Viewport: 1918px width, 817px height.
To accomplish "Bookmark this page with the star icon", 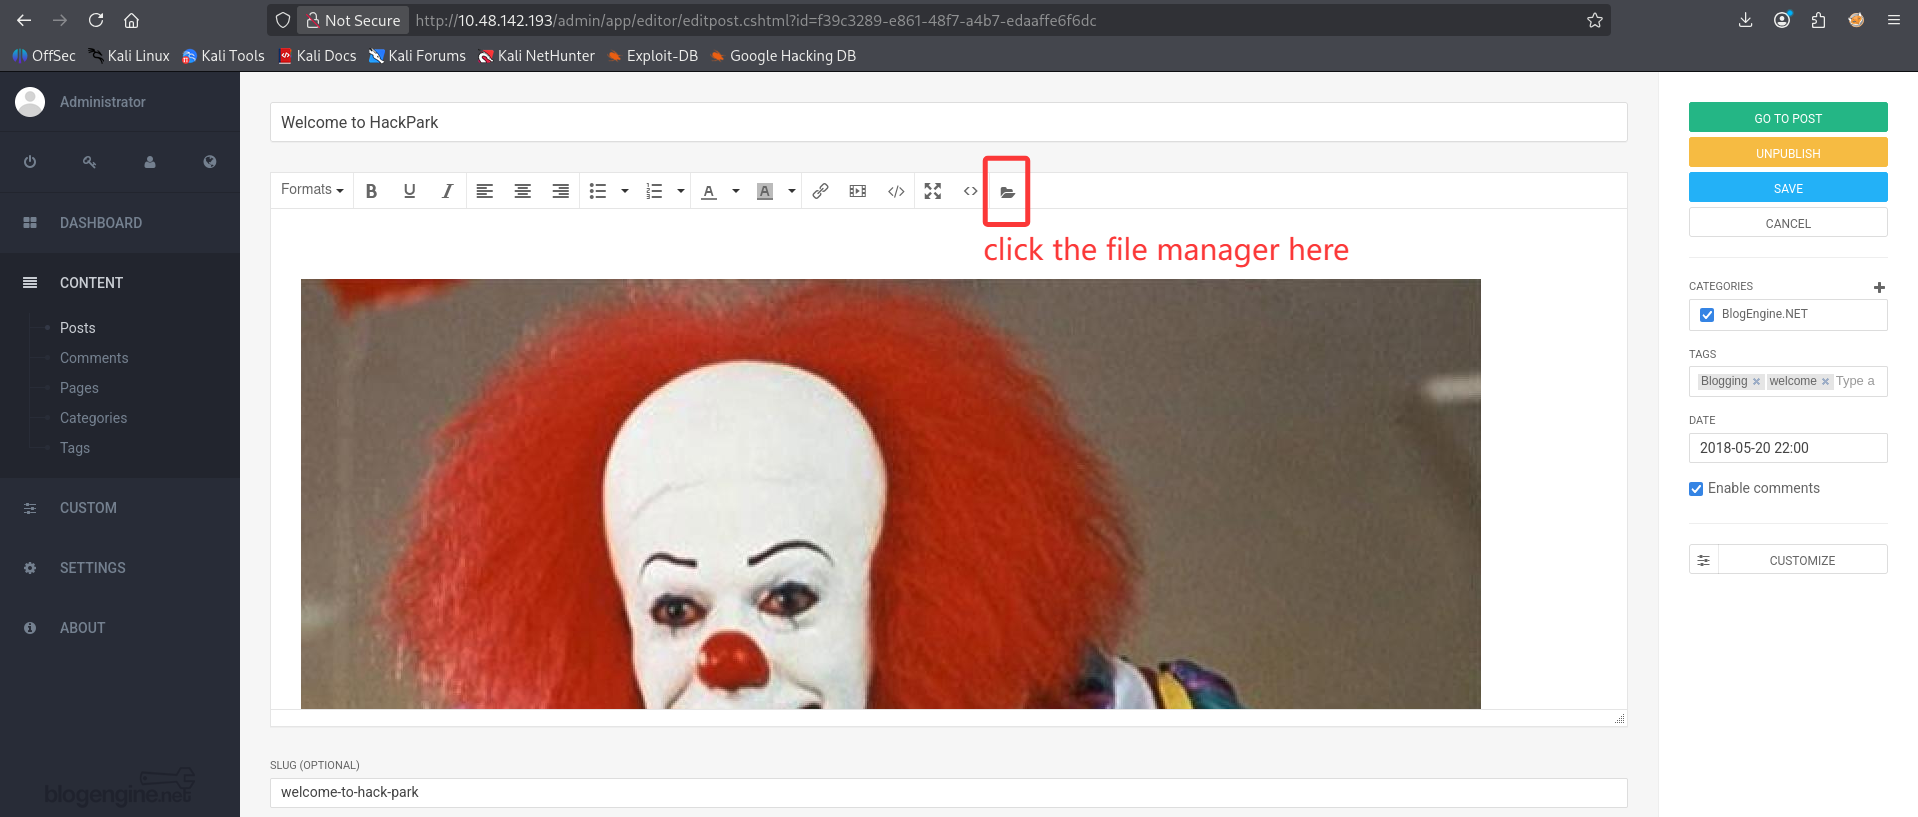I will [1595, 20].
